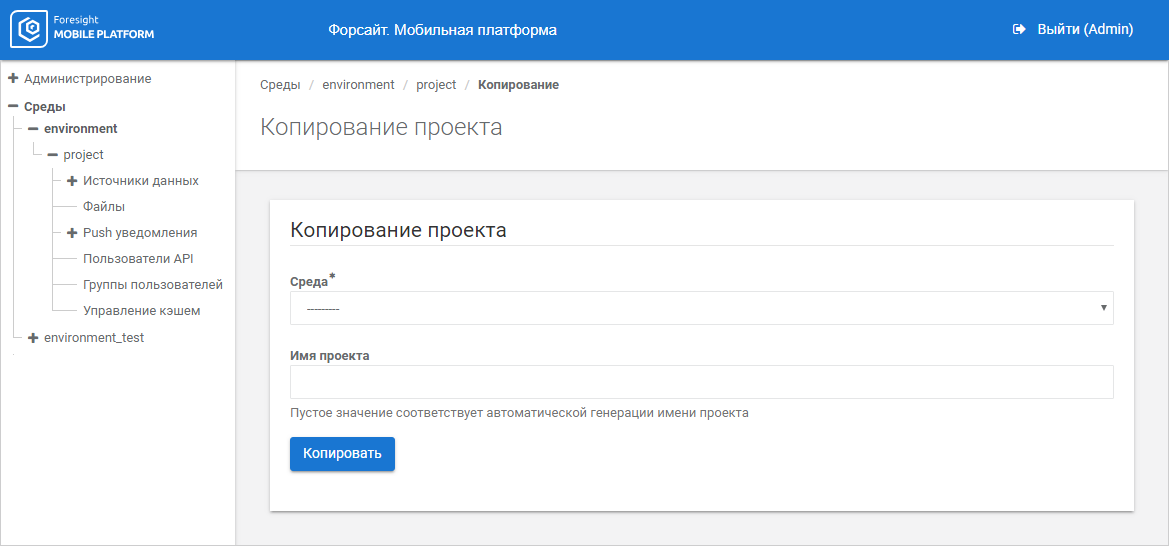The image size is (1169, 546).
Task: Go to project breadcrumb link
Action: tap(436, 85)
